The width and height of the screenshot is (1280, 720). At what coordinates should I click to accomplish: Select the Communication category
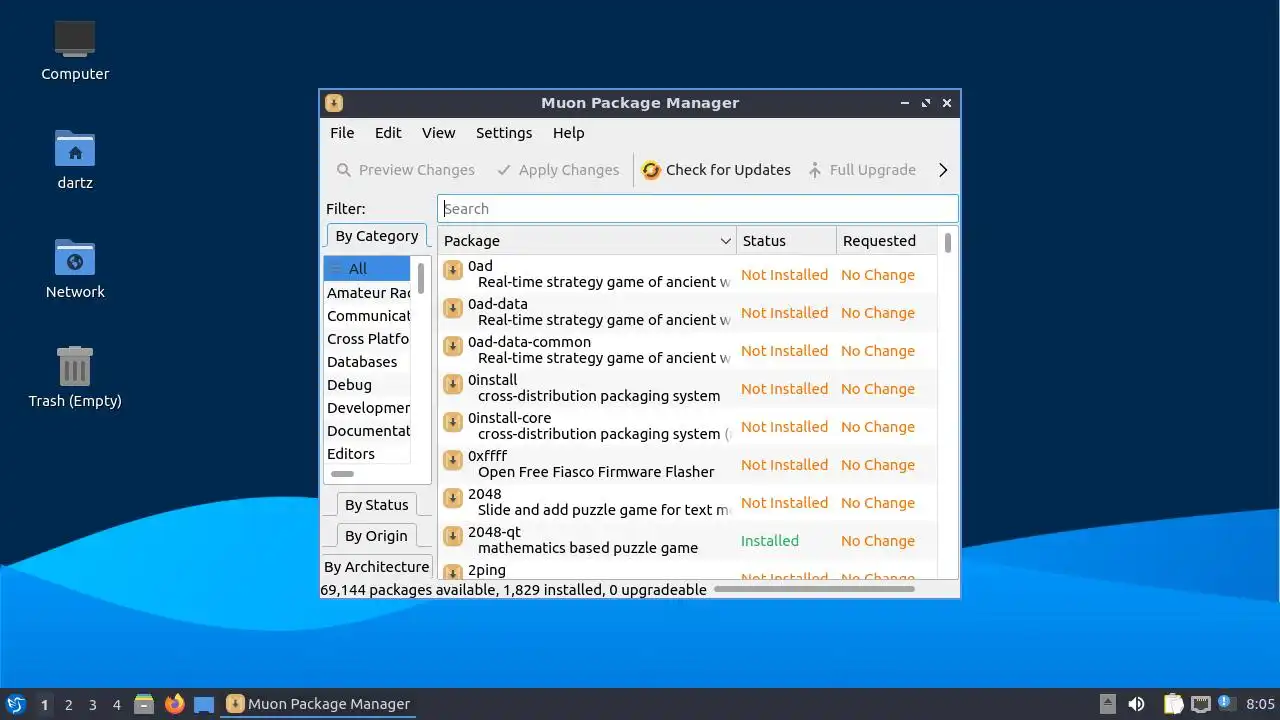coord(366,316)
